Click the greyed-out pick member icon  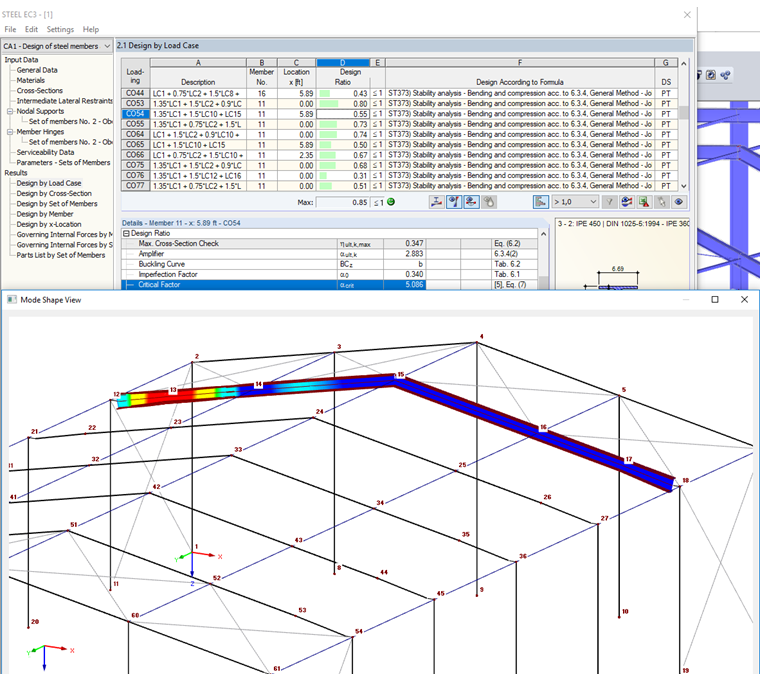pyautogui.click(x=489, y=202)
